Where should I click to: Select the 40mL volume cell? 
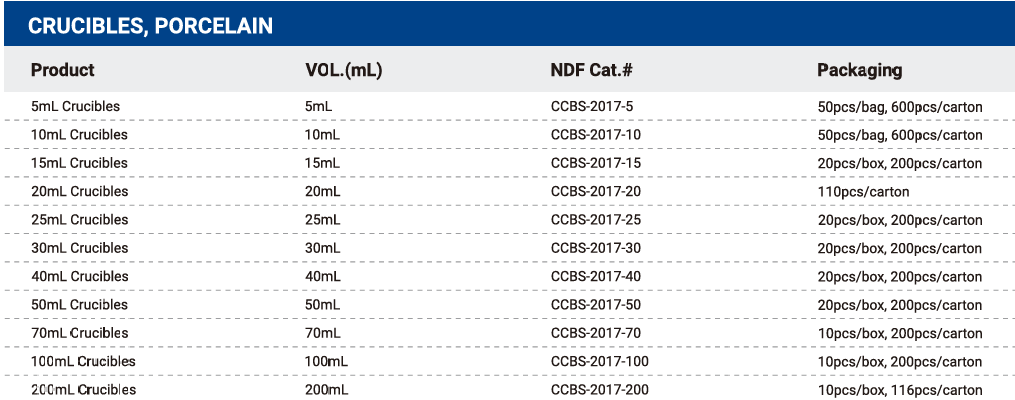[322, 276]
